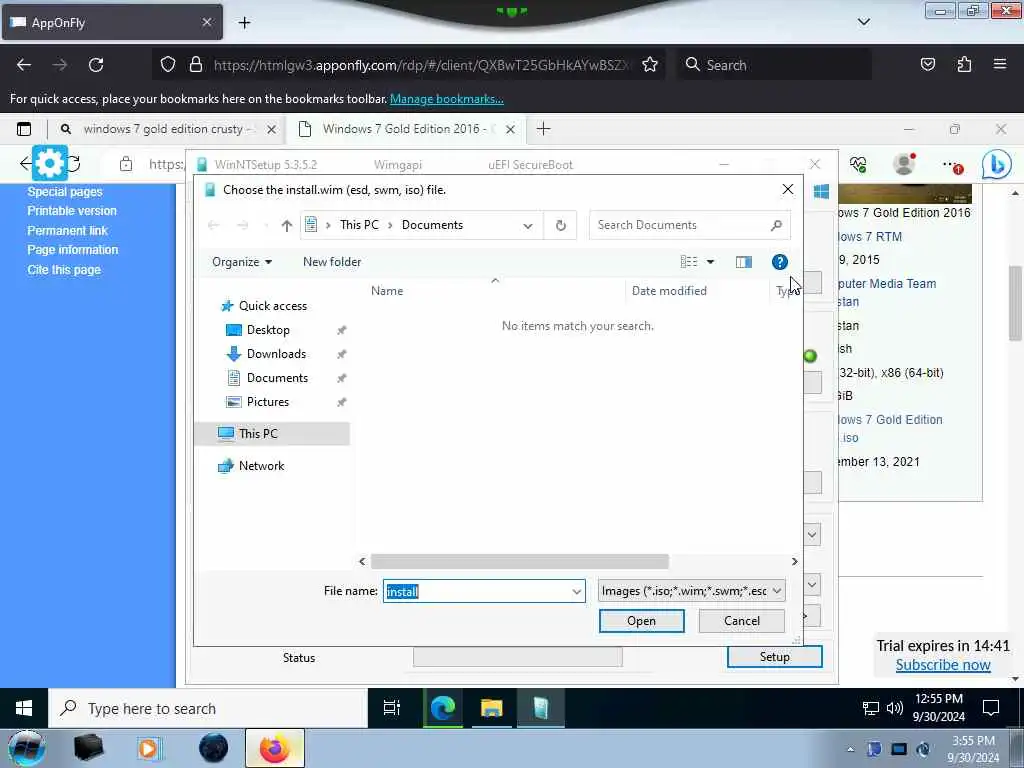The image size is (1024, 768).
Task: Open the view options dropdown arrow
Action: tap(711, 262)
